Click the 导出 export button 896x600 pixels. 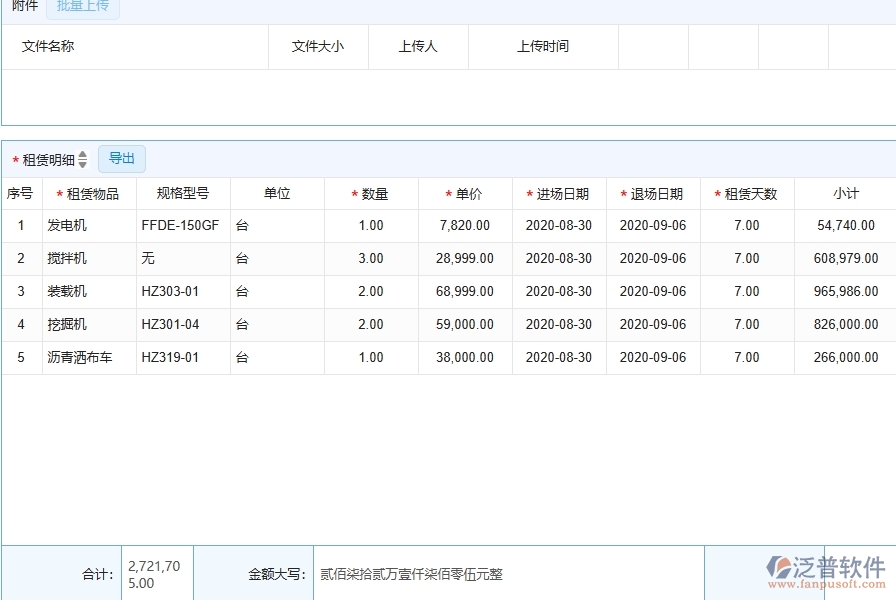point(122,158)
